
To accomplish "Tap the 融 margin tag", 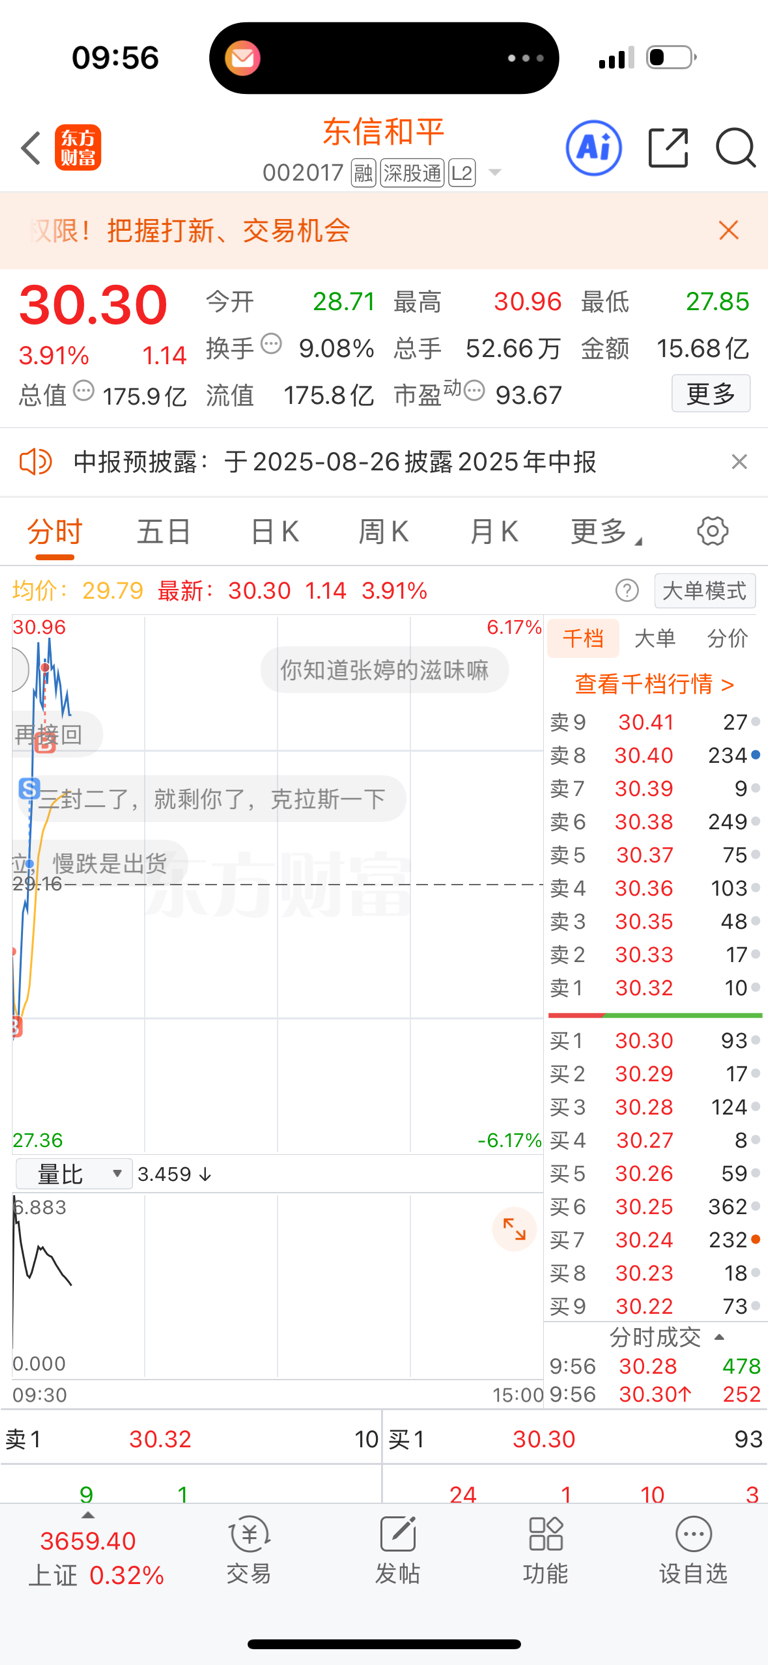I will (363, 174).
